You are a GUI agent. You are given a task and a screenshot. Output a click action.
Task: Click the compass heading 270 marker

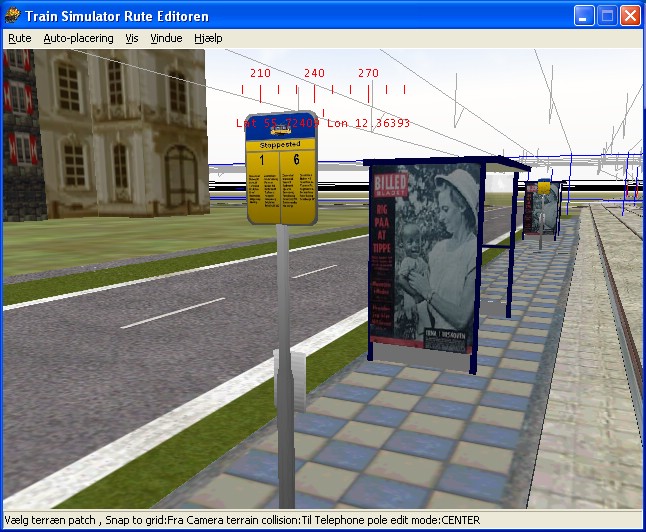[368, 73]
